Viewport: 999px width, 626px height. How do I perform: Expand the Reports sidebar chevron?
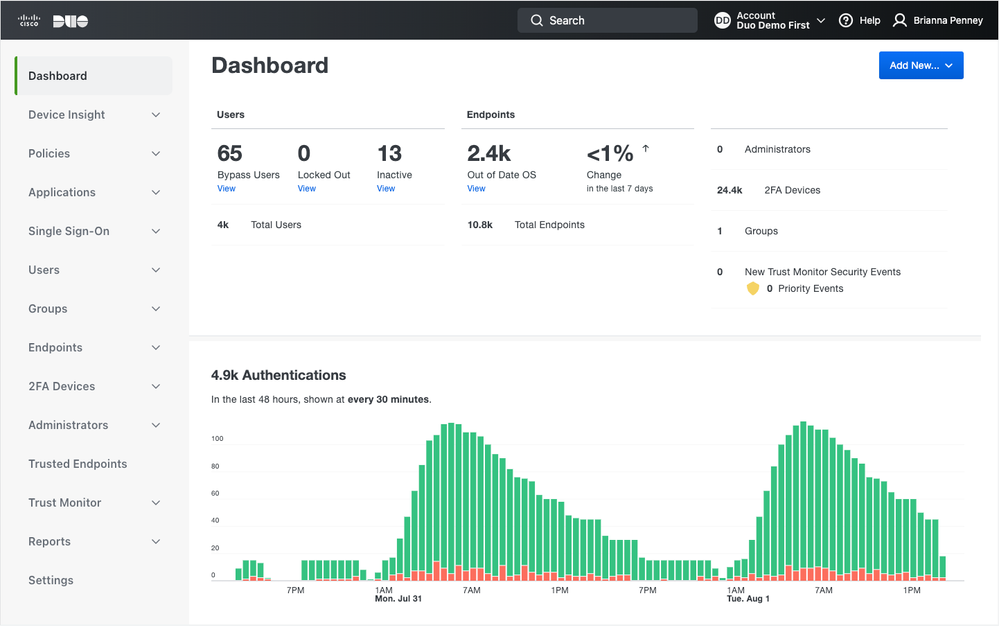[156, 542]
